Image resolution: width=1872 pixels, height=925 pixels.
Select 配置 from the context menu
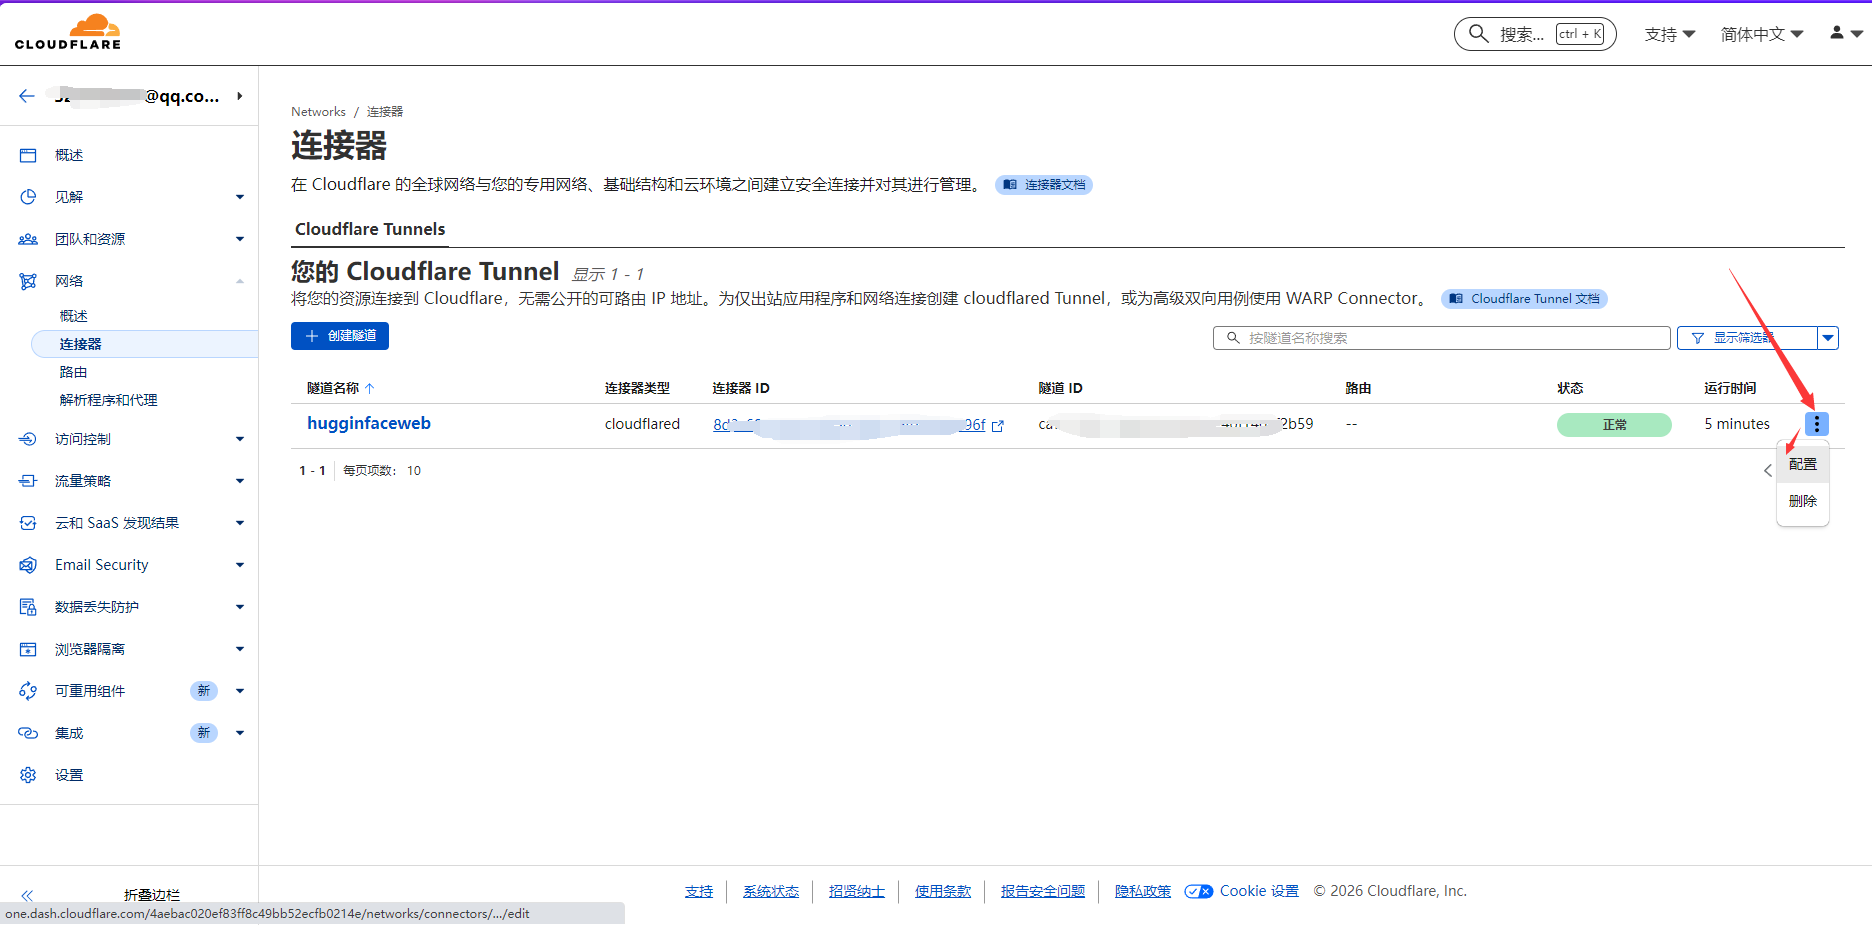[1802, 464]
